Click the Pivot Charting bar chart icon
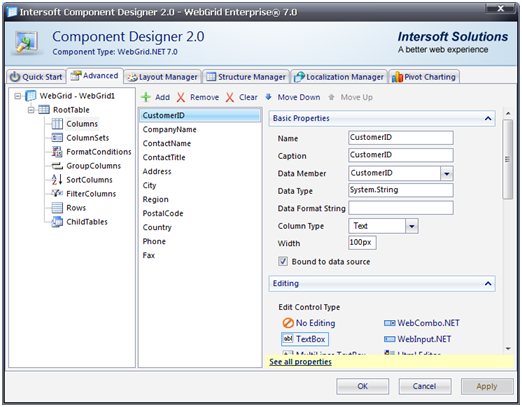 397,77
